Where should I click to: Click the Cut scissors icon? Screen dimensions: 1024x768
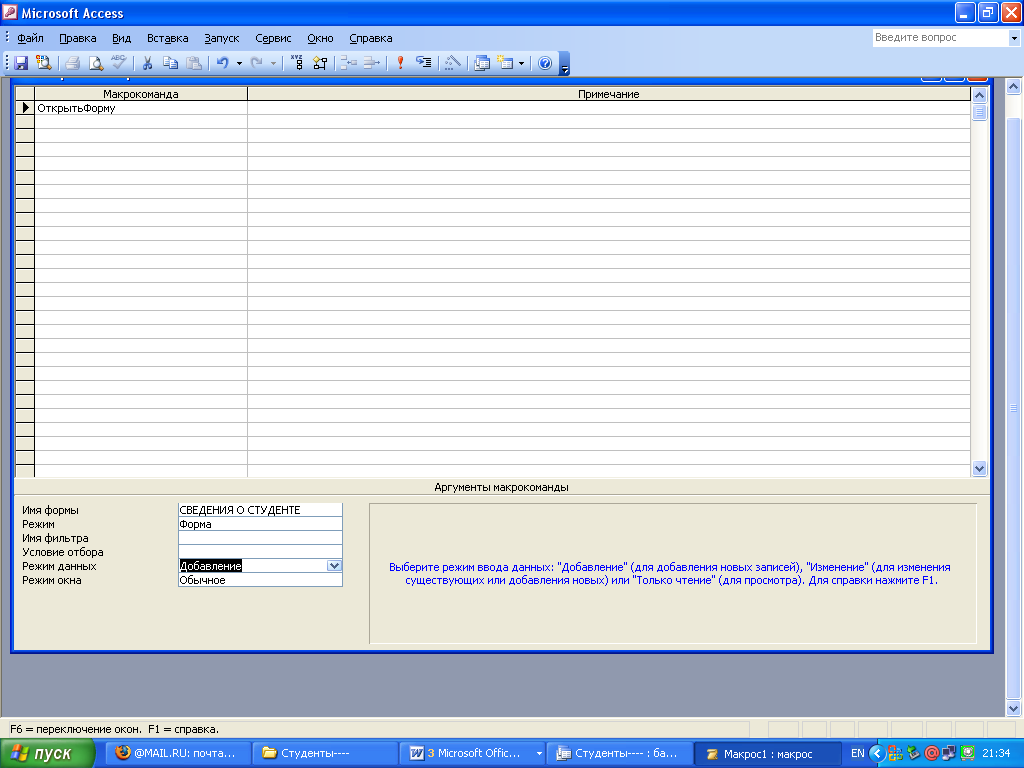147,63
